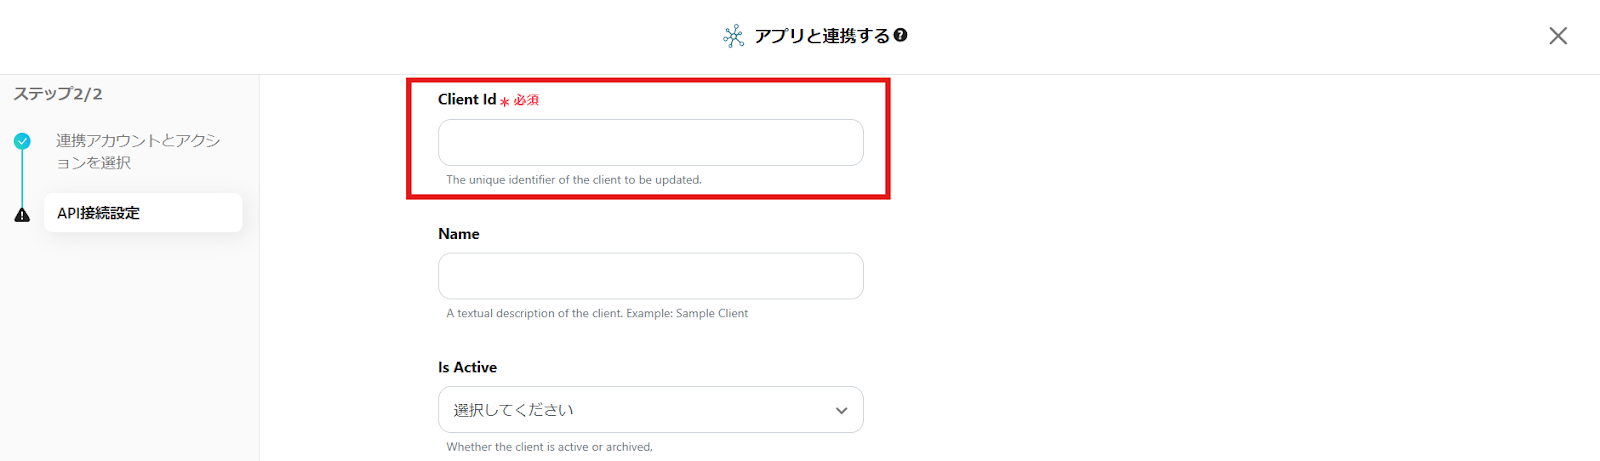
Task: Click the ステップ2/2 heading
Action: click(58, 94)
